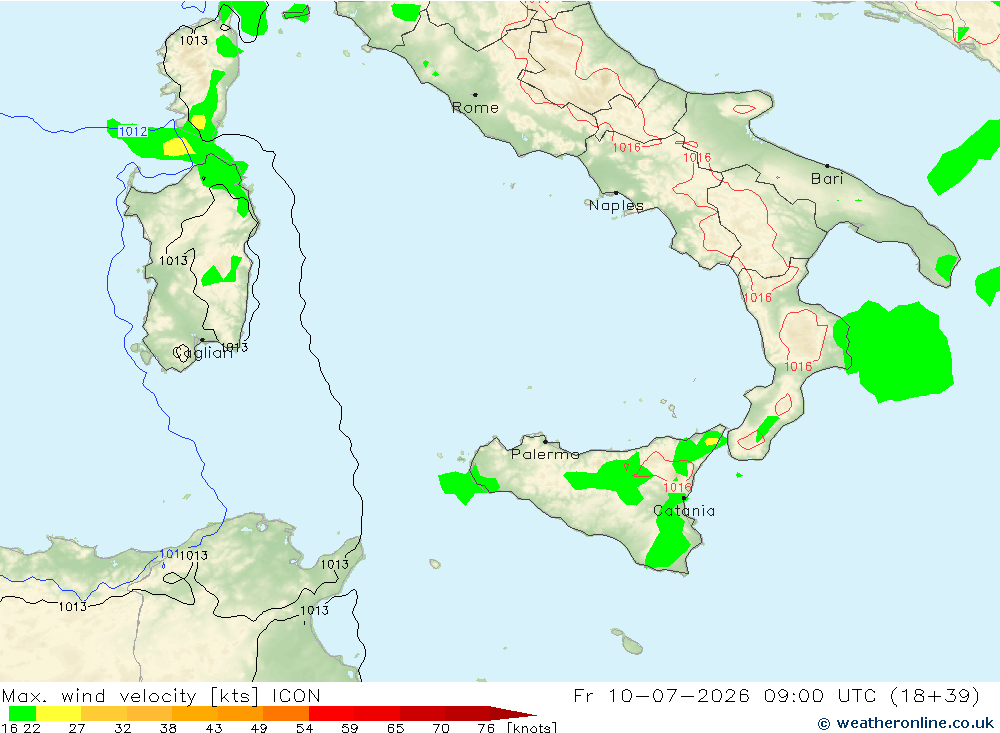The image size is (1000, 733).
Task: Click the Max. wind velocity title
Action: click(x=131, y=696)
